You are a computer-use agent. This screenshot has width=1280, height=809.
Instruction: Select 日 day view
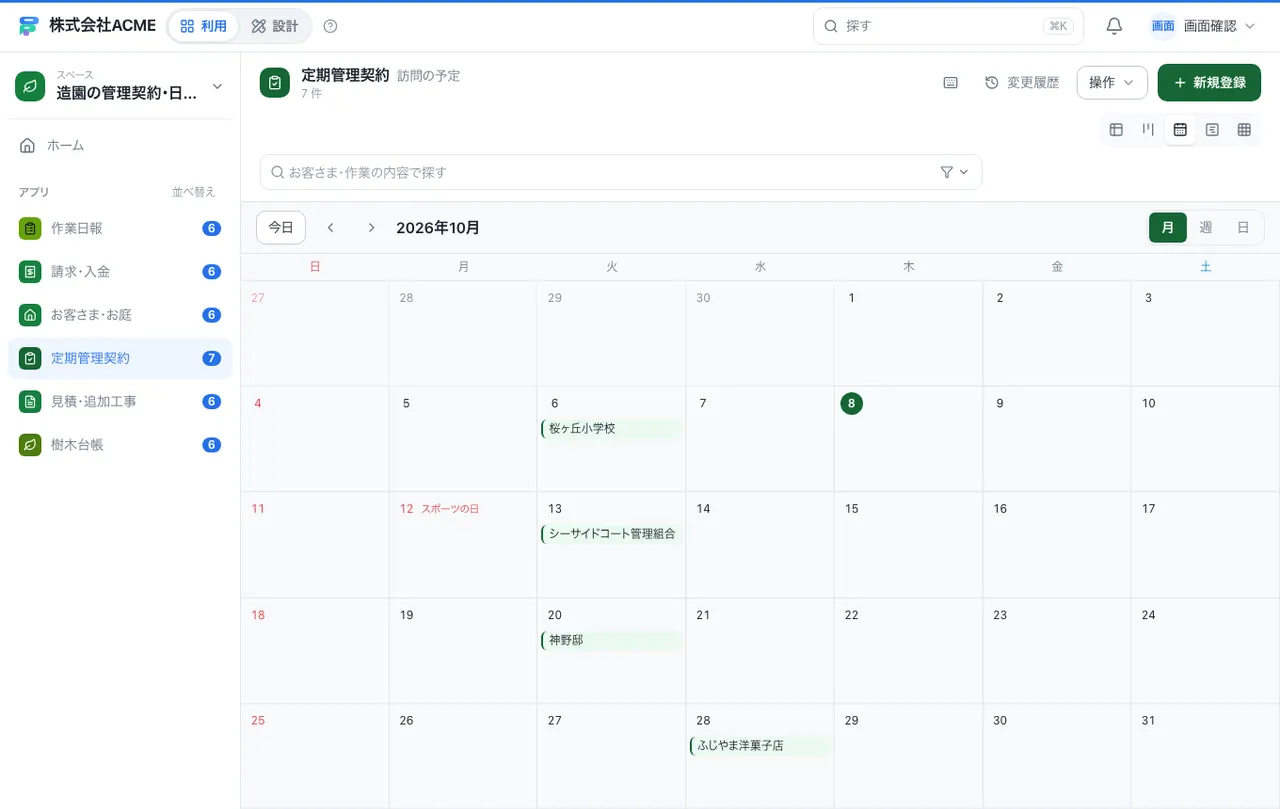(x=1243, y=228)
